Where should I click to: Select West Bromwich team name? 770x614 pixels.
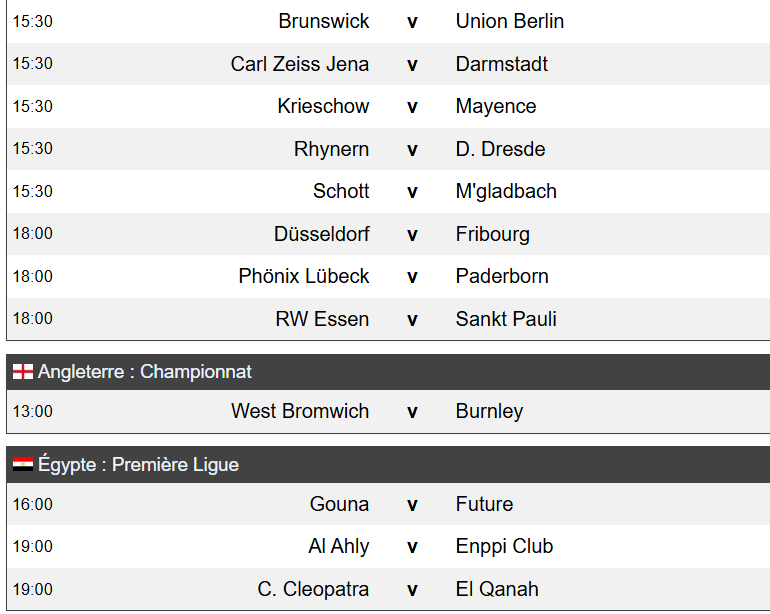pyautogui.click(x=300, y=411)
